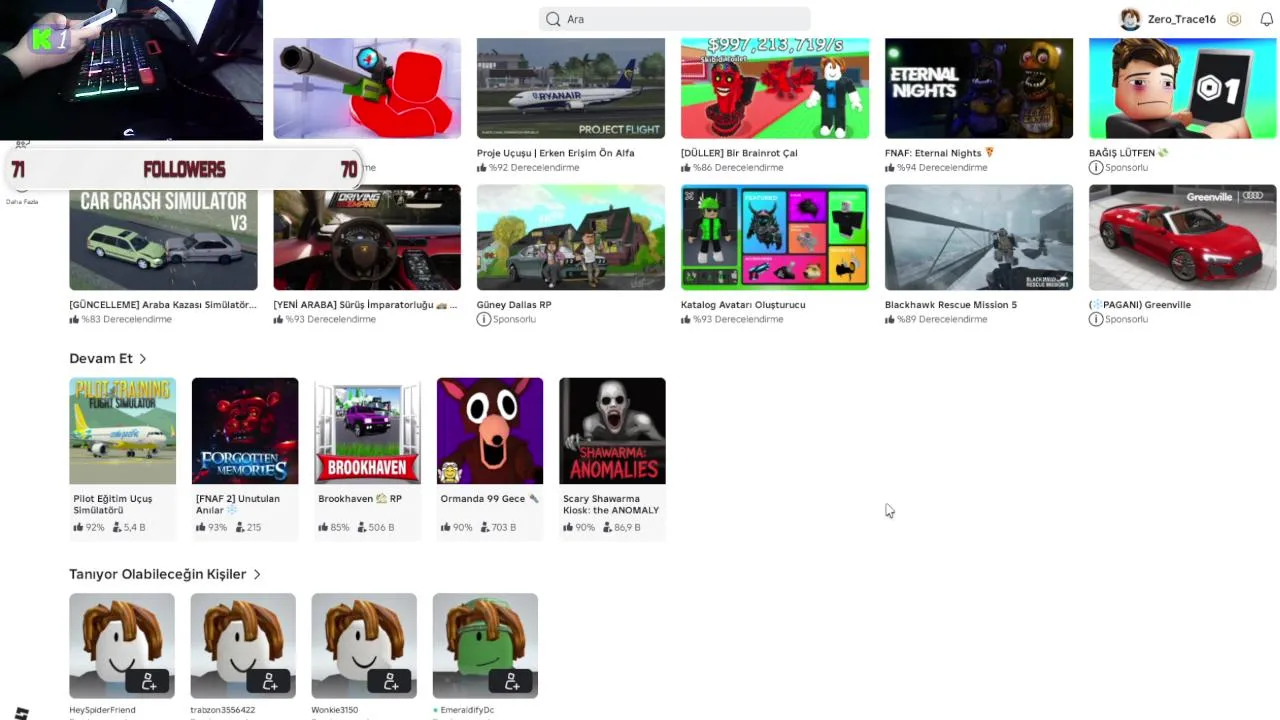Click thumbs-up icon under Blackhawk Rescue
This screenshot has width=1280, height=720.
click(x=890, y=319)
